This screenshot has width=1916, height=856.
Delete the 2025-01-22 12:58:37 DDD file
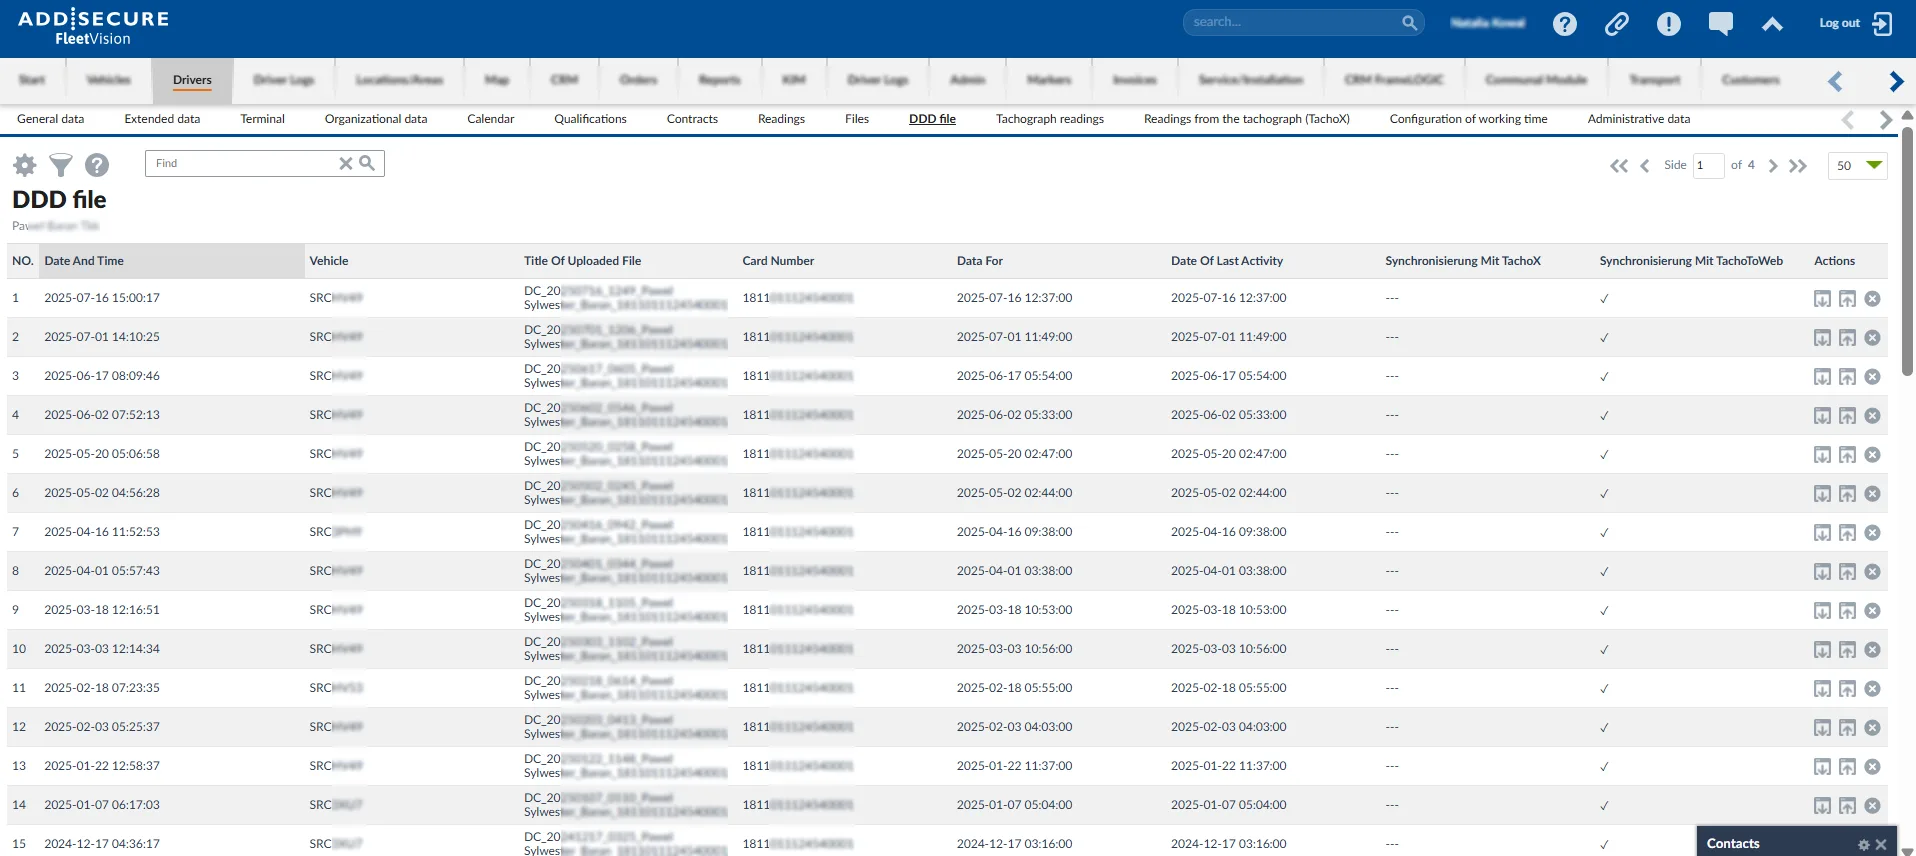click(1872, 766)
